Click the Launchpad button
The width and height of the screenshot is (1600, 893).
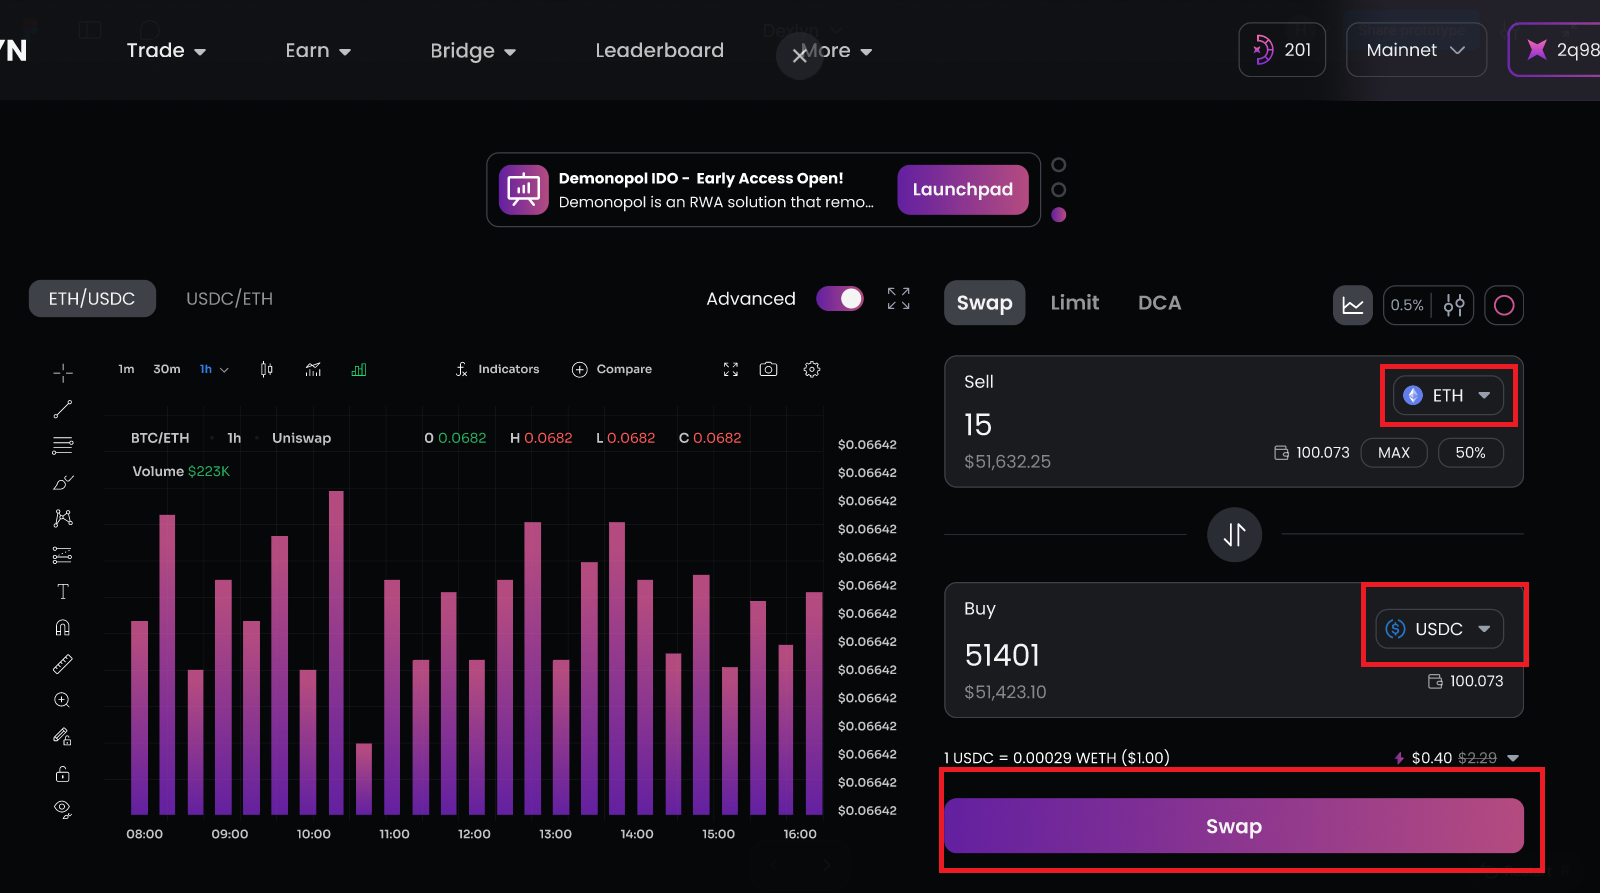coord(962,190)
